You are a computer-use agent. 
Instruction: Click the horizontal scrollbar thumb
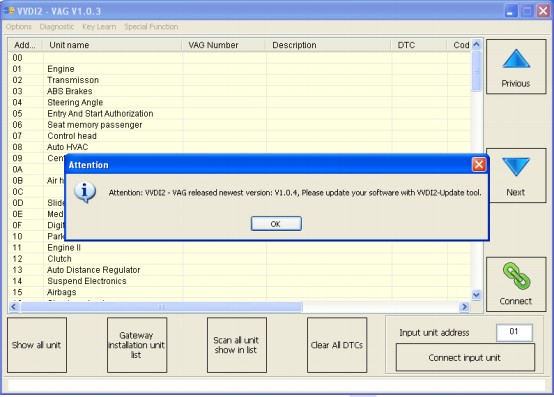pos(161,307)
